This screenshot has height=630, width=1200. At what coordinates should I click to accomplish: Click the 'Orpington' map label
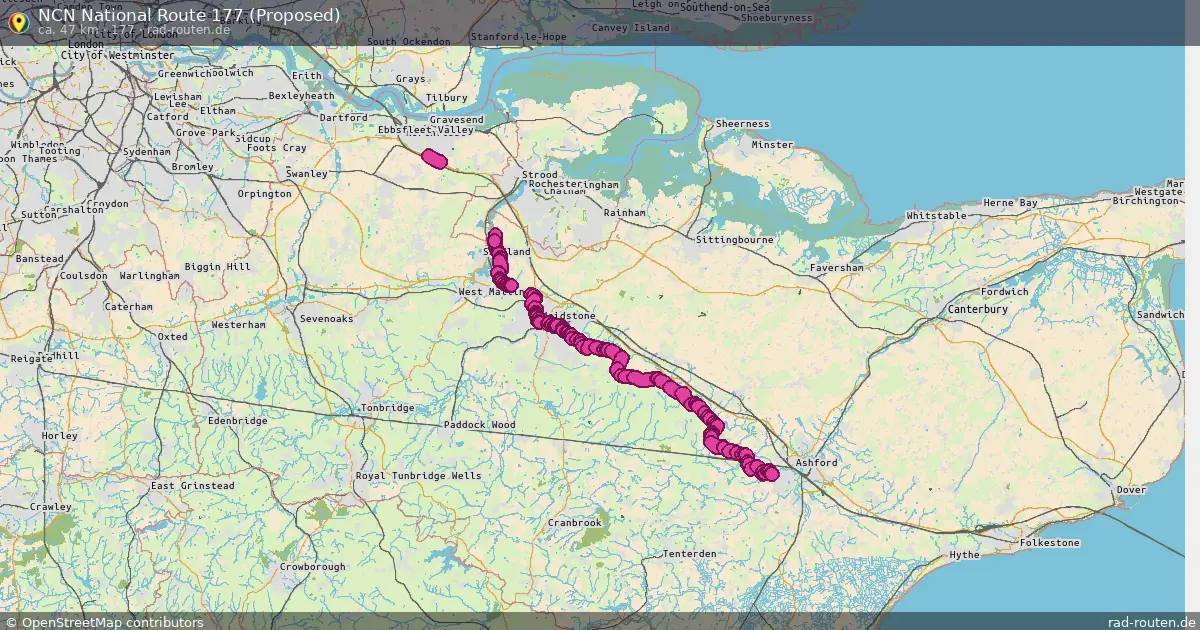pyautogui.click(x=264, y=194)
